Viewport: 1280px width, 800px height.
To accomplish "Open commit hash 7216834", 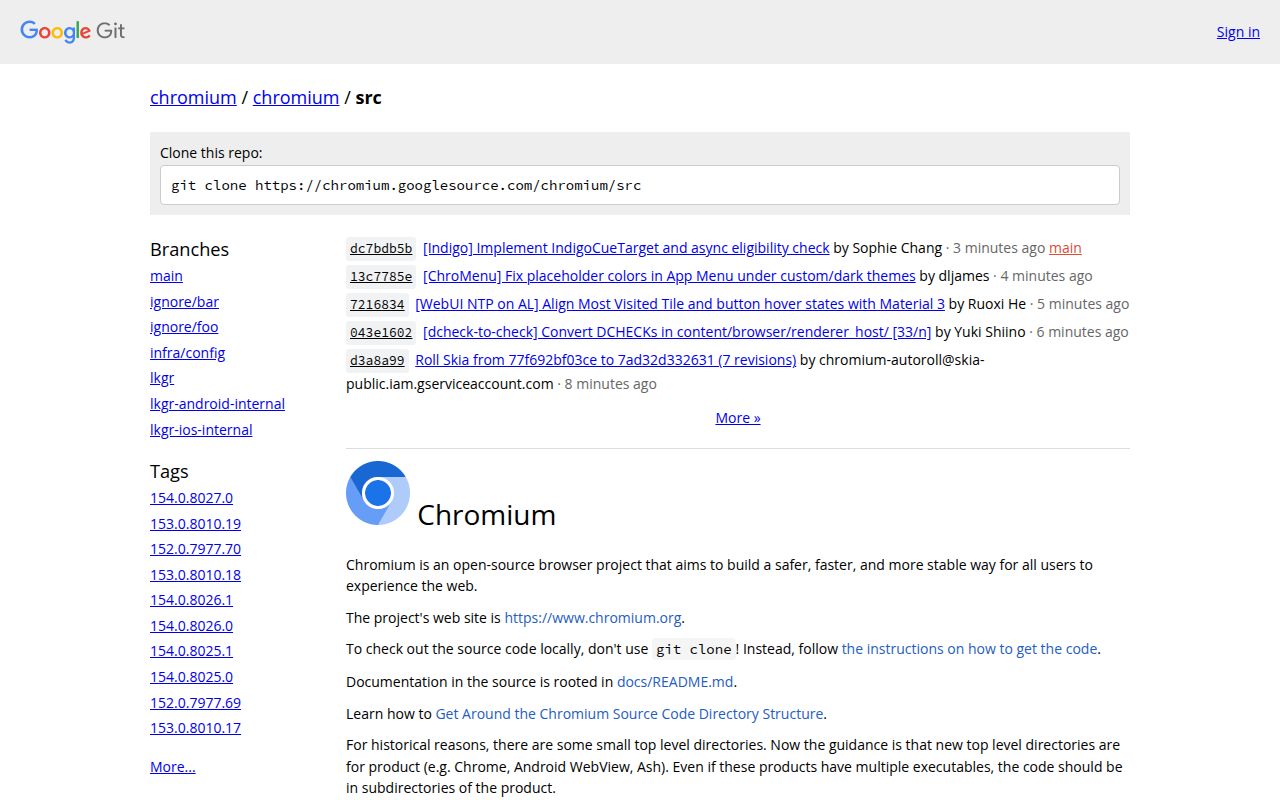I will click(377, 304).
